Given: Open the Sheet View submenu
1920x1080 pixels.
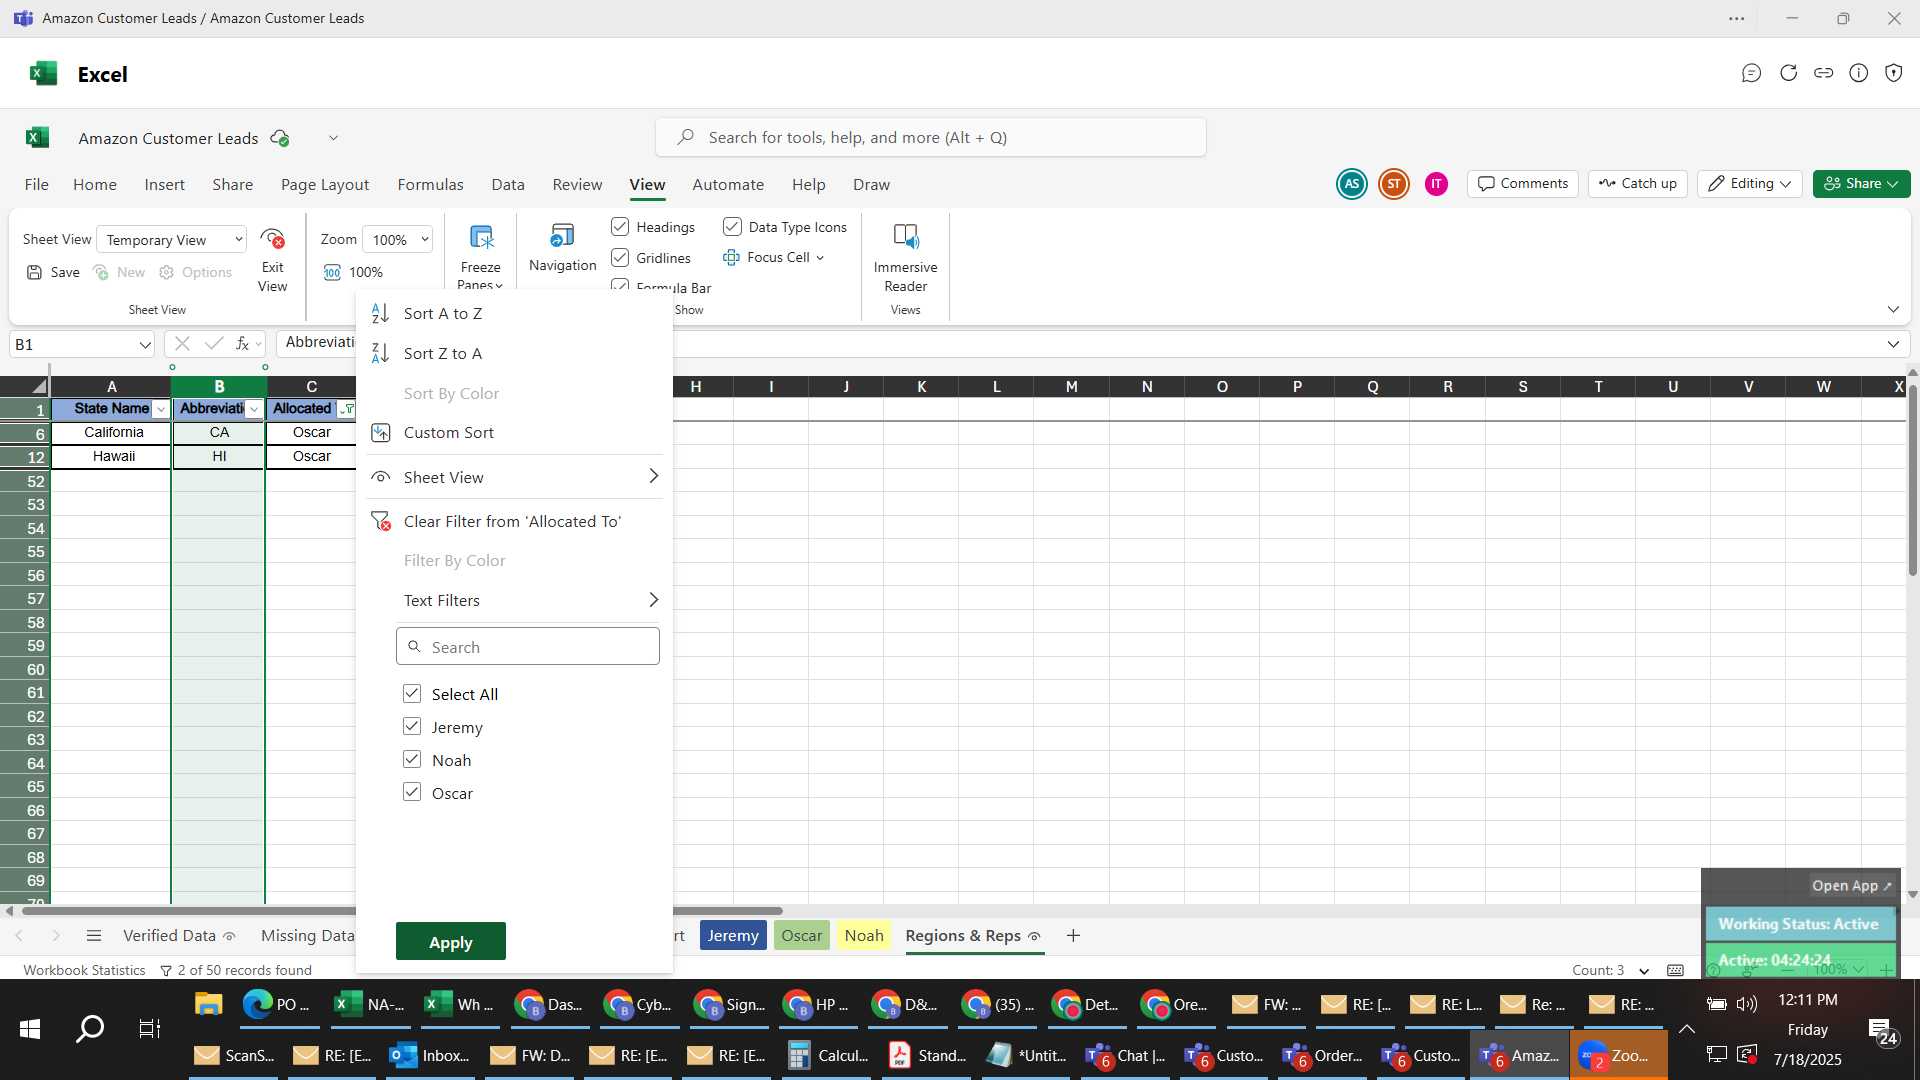Looking at the screenshot, I should [x=515, y=477].
